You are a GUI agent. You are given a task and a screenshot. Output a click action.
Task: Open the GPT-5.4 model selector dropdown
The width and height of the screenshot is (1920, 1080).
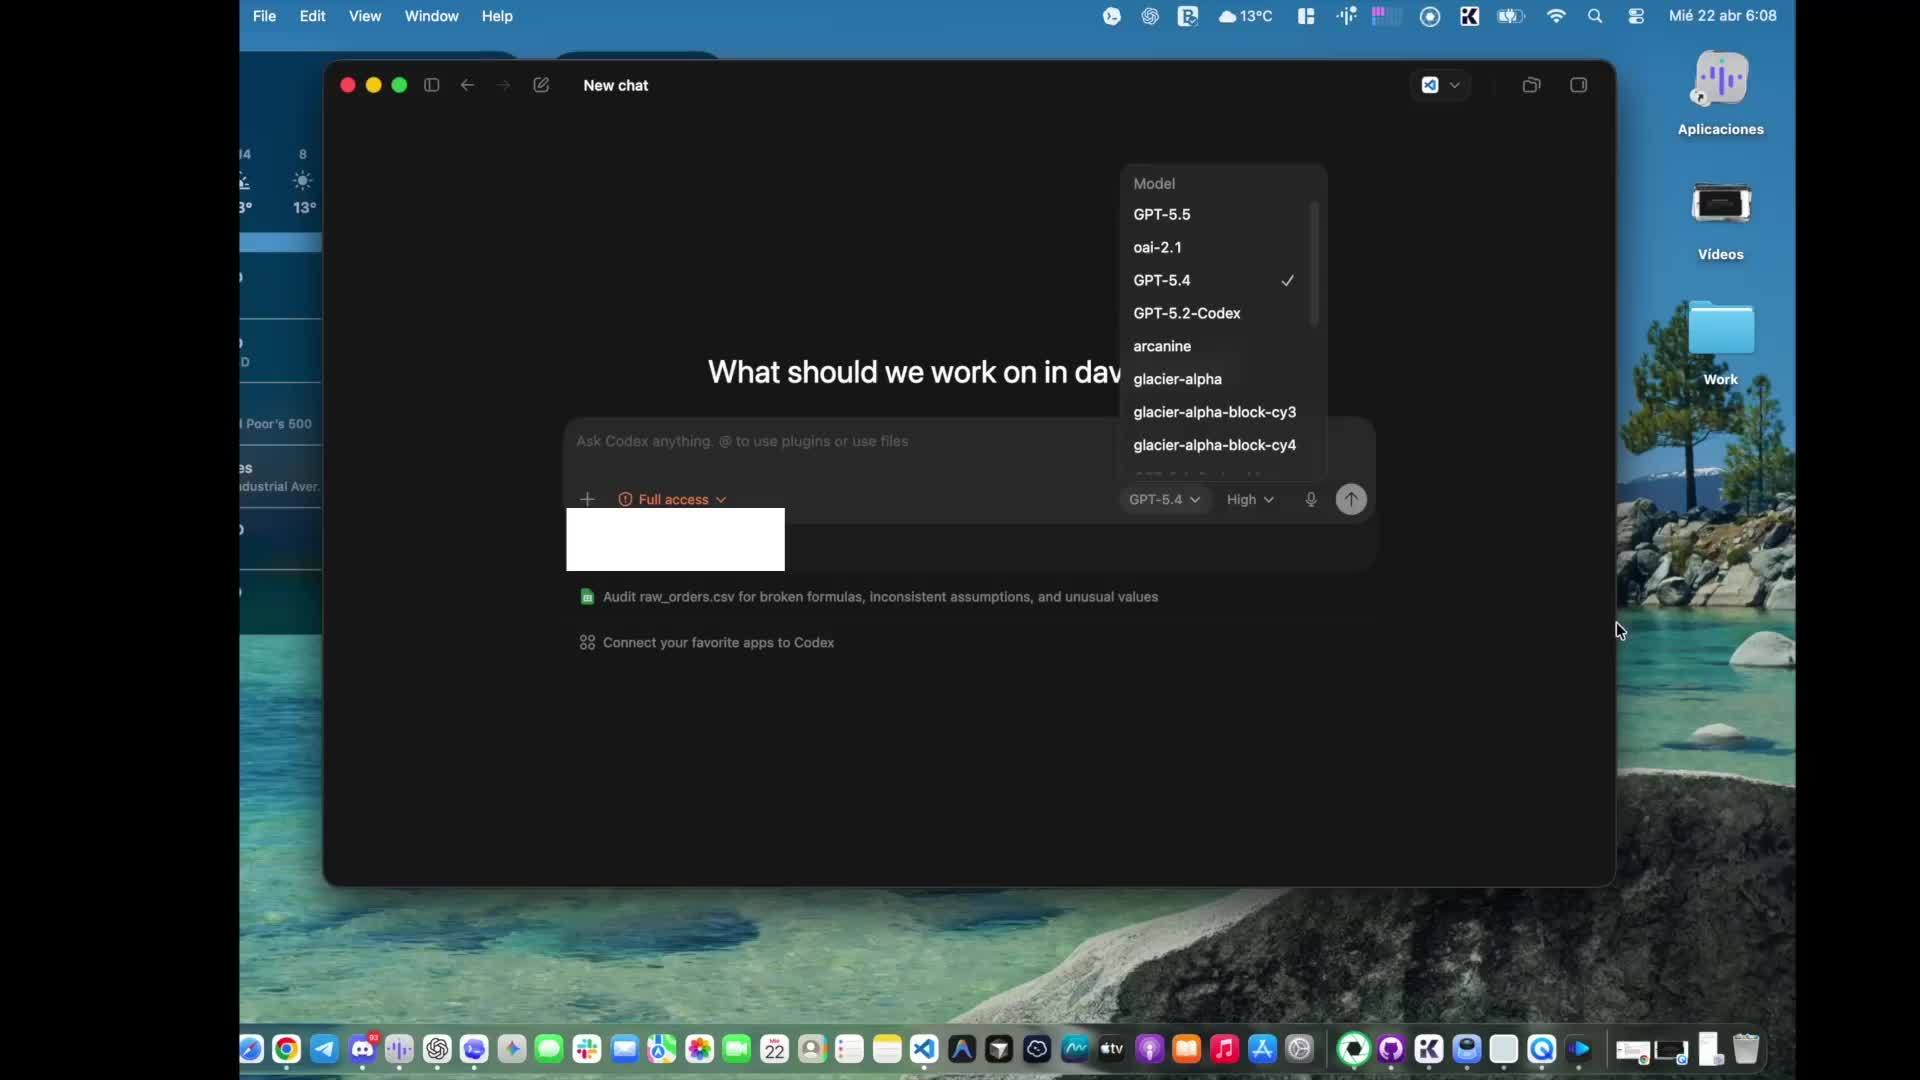[x=1164, y=499]
